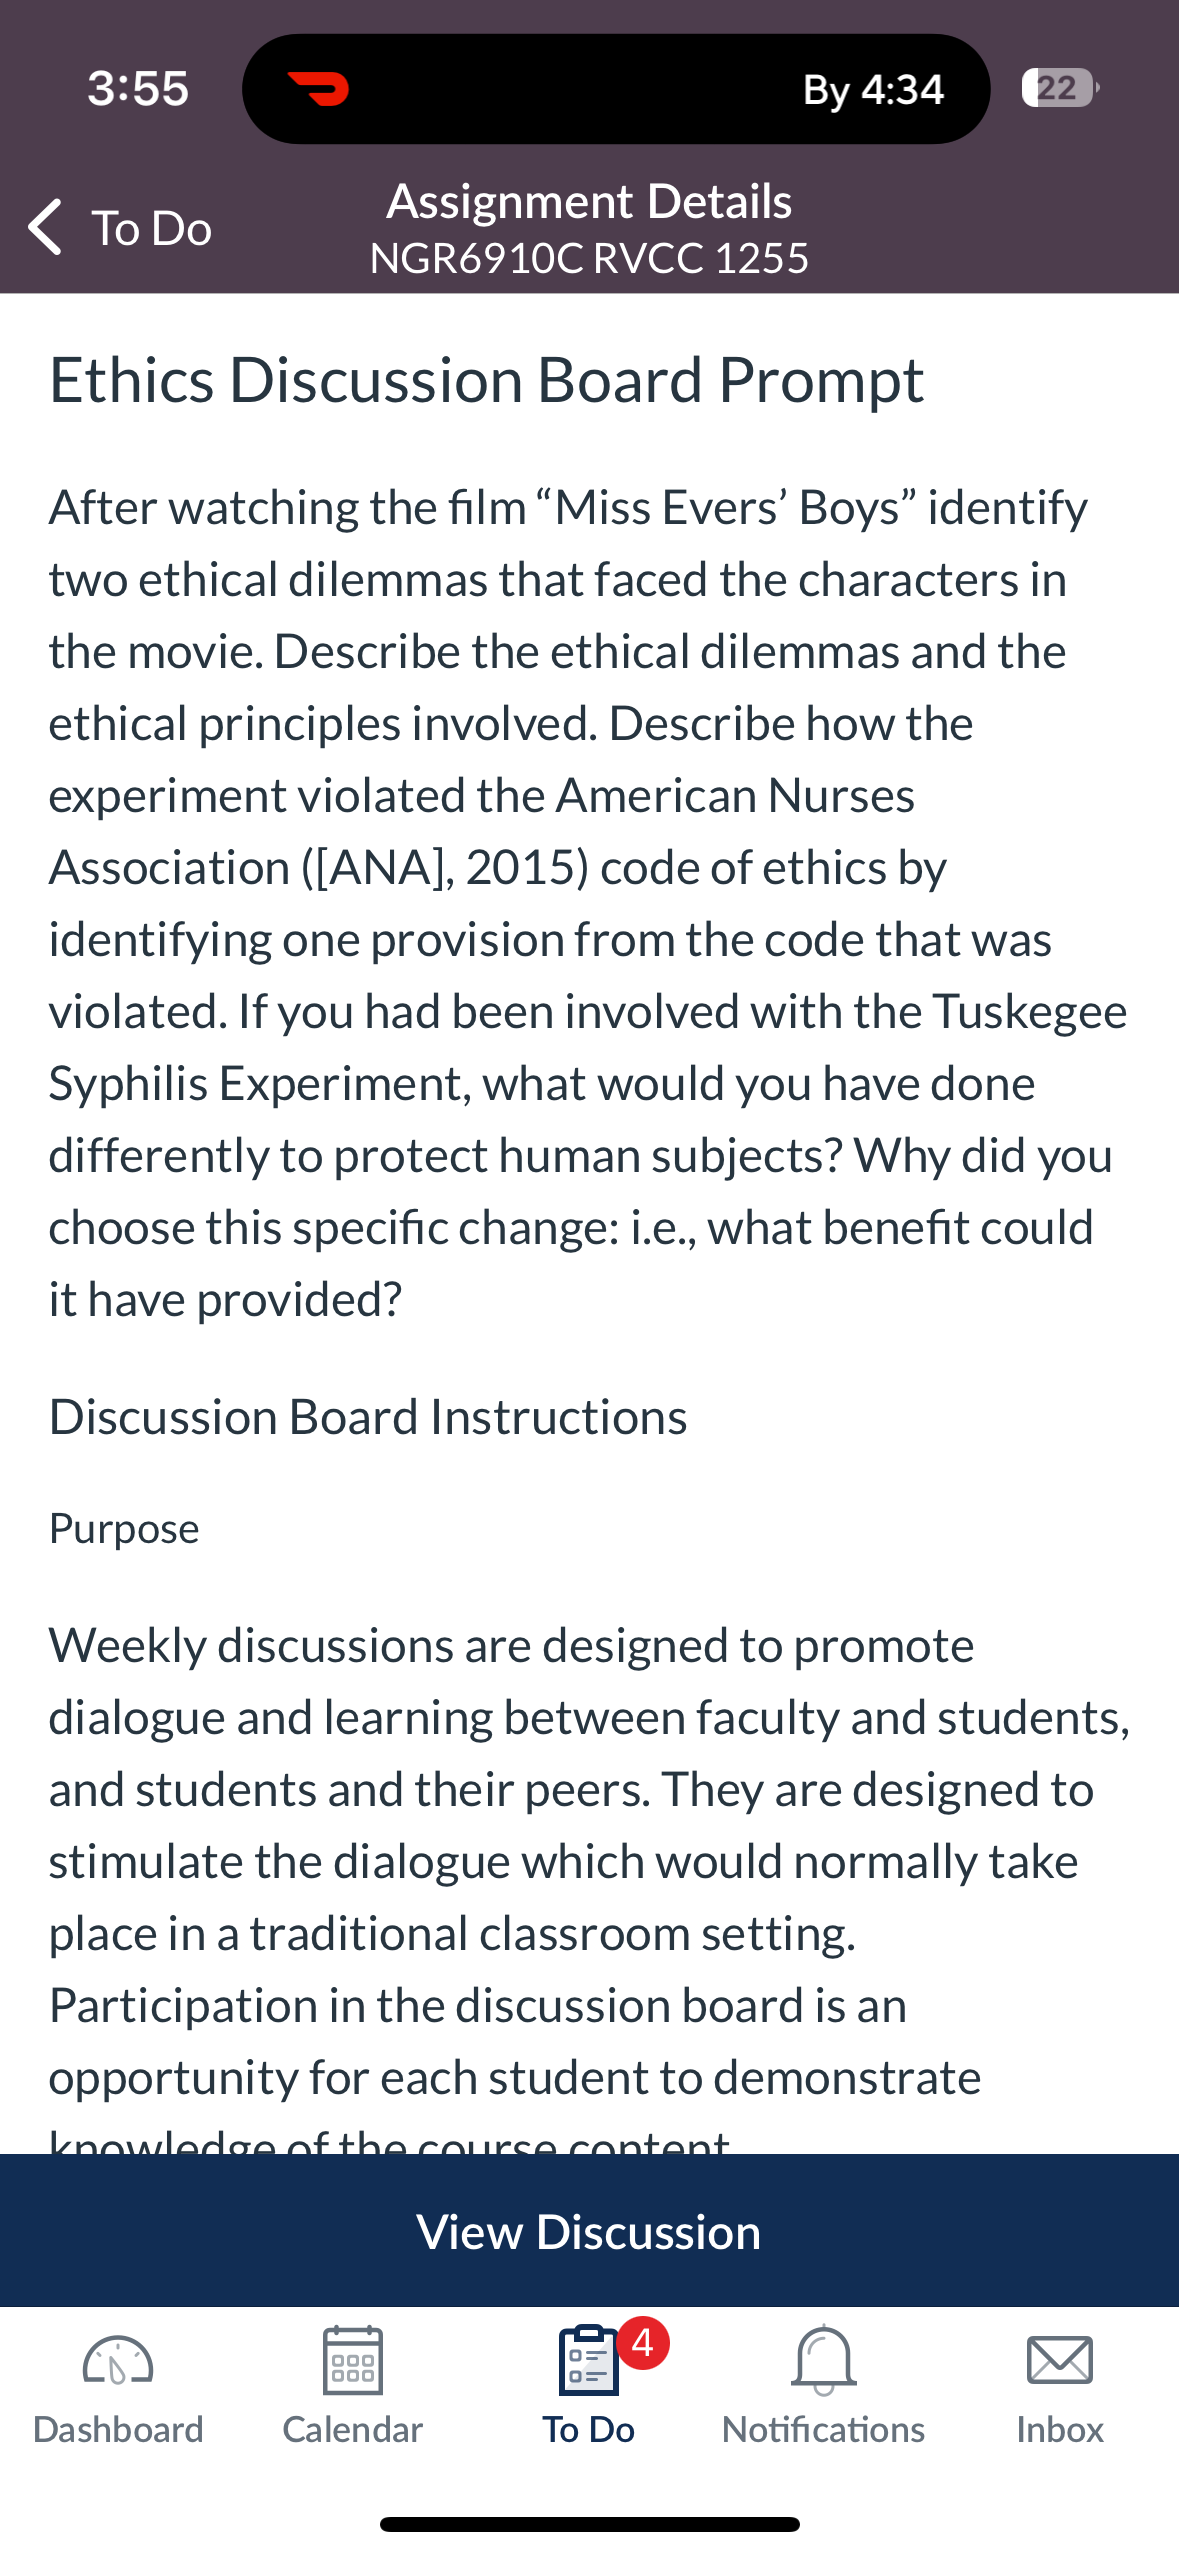Image resolution: width=1179 pixels, height=2556 pixels.
Task: Tap the Ethics Discussion Board Prompt heading
Action: point(486,381)
